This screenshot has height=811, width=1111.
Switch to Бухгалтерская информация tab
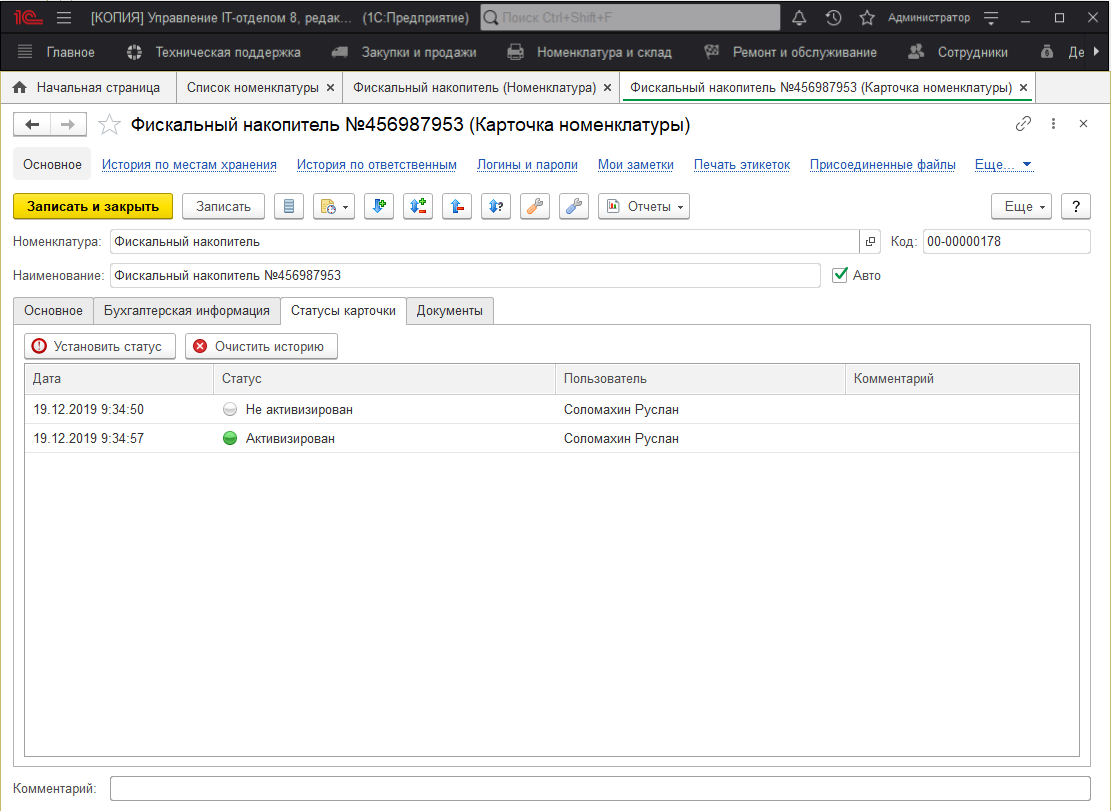tap(187, 311)
